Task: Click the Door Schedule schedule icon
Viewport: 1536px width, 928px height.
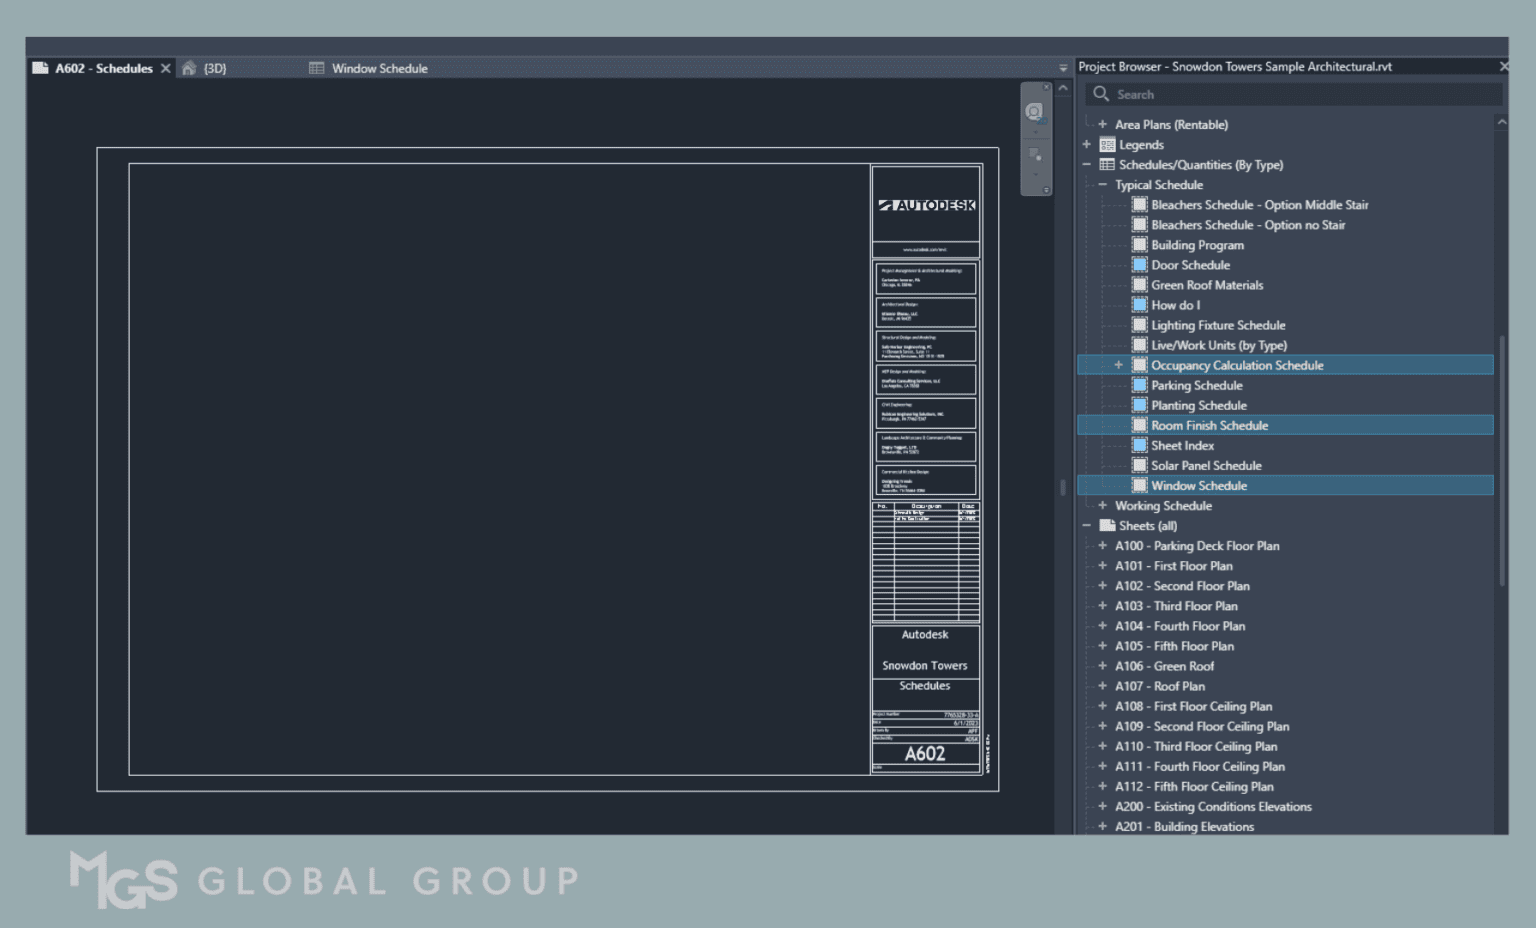Action: click(1140, 265)
